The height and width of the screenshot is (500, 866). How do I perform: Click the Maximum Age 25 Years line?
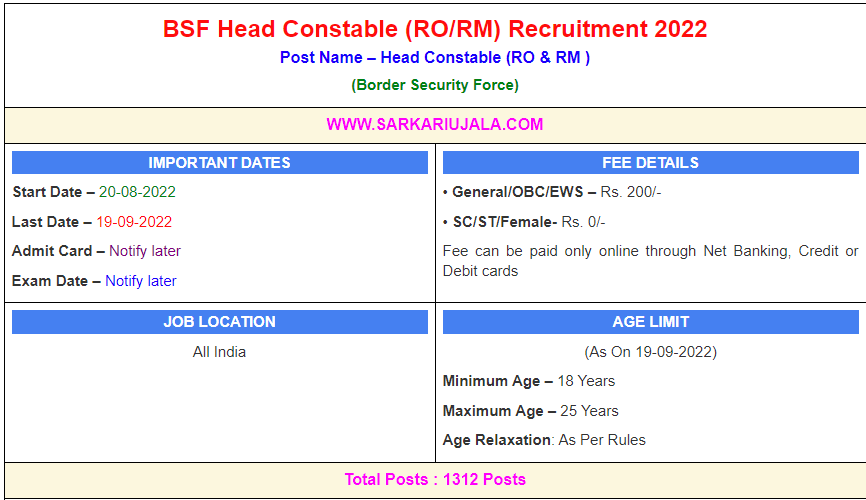point(531,411)
